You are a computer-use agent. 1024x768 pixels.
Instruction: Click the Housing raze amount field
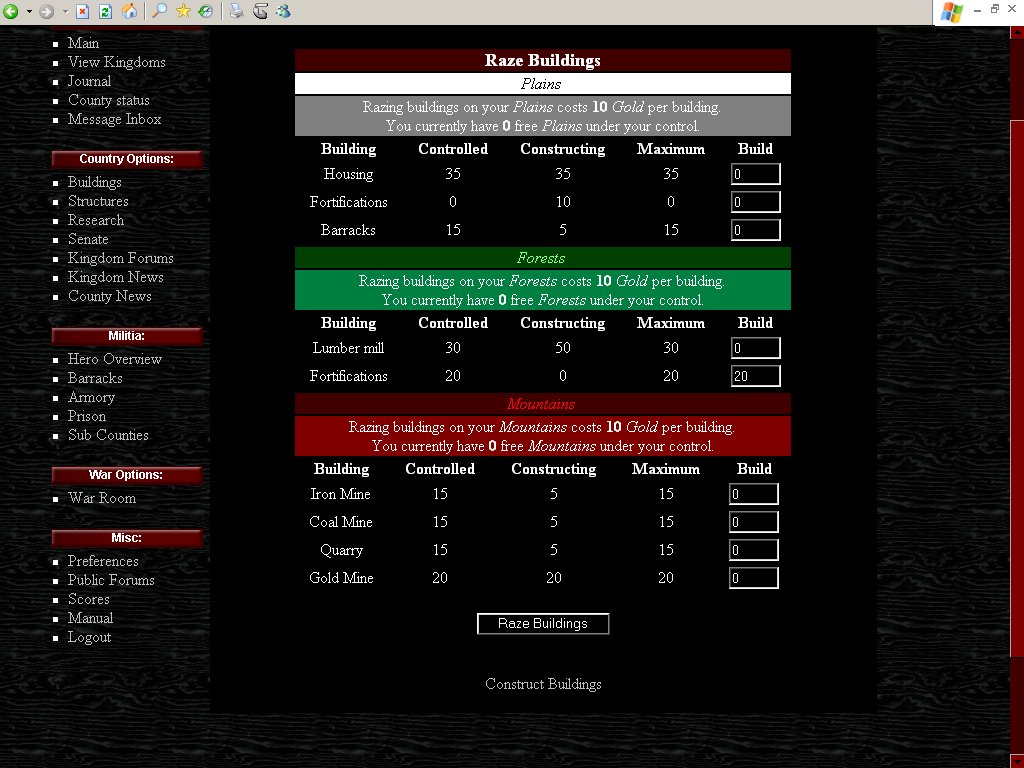click(x=755, y=174)
